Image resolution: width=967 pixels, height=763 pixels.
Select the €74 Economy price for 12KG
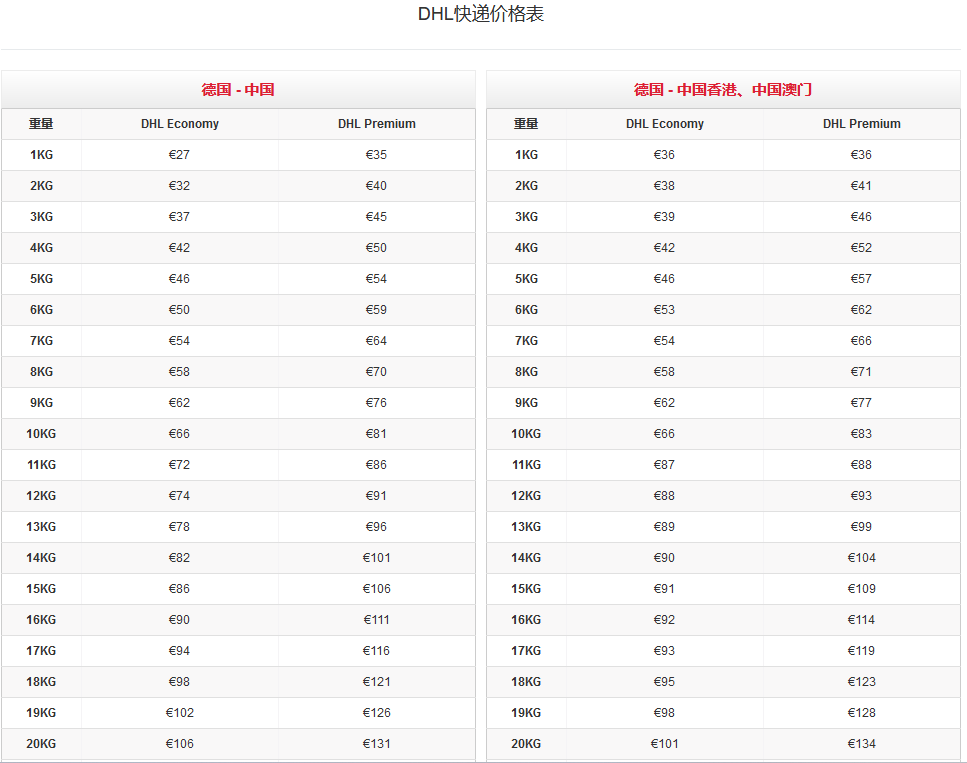click(179, 495)
